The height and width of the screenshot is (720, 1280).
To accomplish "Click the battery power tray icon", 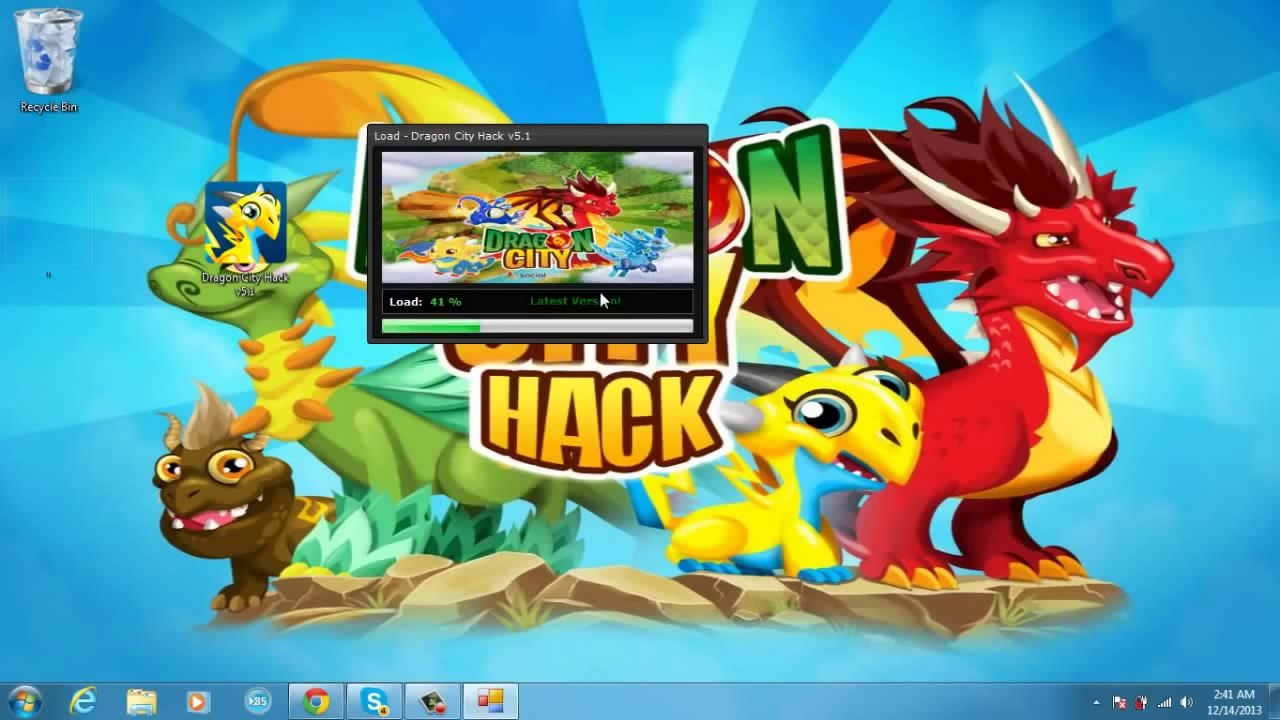I will coord(1141,702).
